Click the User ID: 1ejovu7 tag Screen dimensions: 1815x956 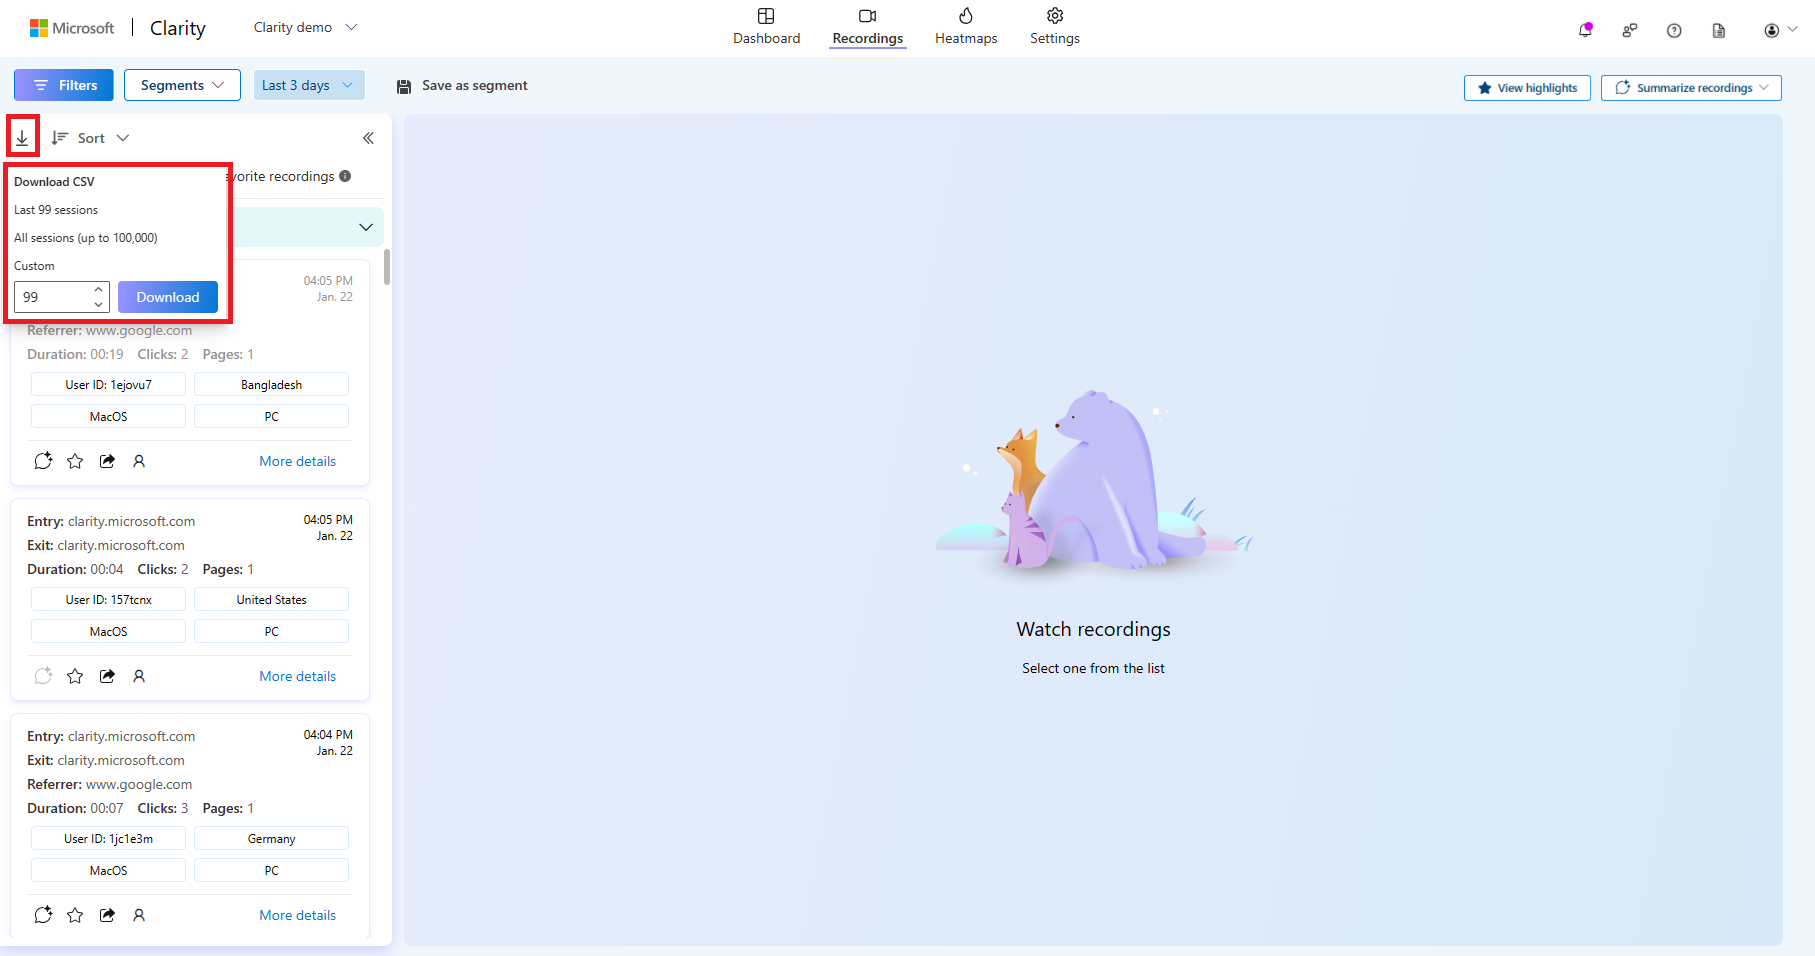[109, 385]
